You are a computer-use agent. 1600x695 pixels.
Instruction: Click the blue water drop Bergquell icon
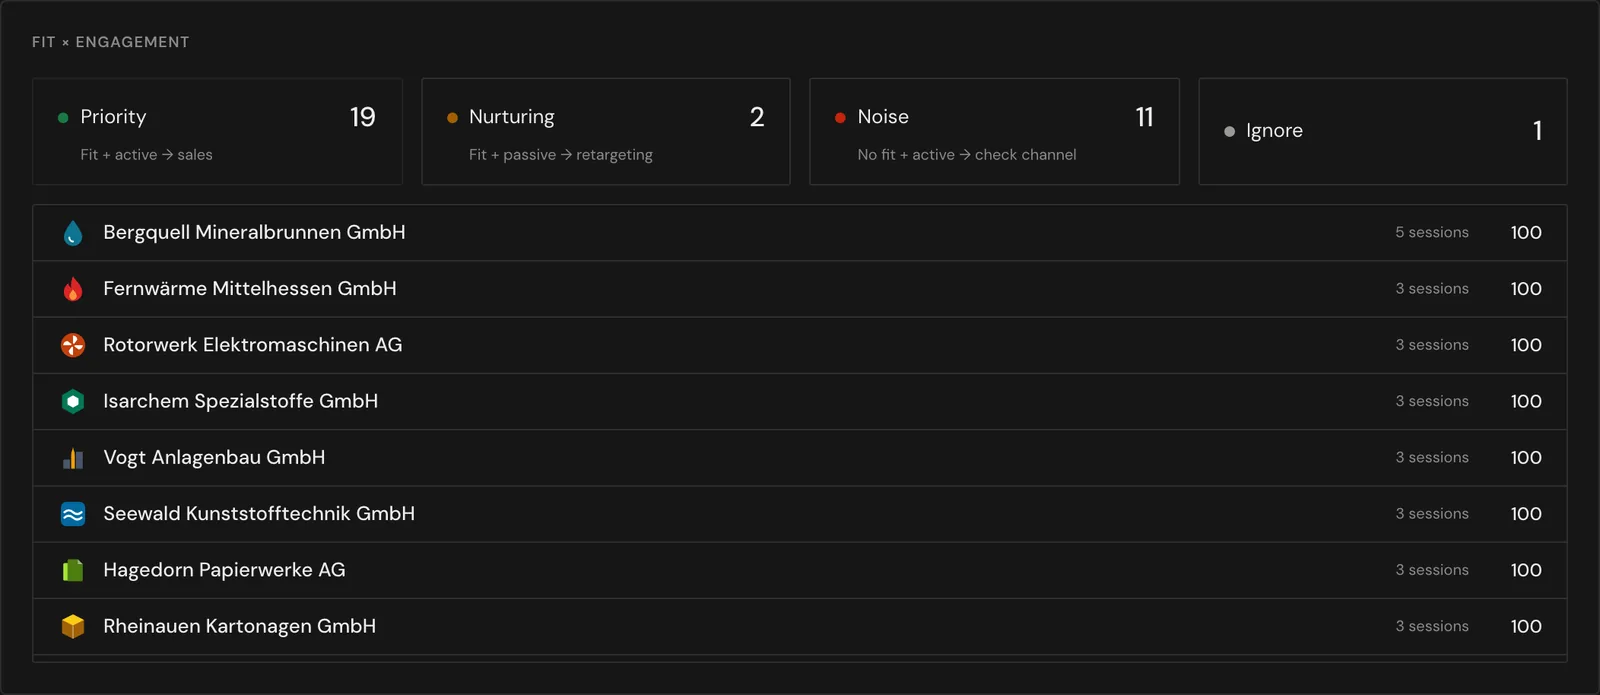[x=73, y=233]
